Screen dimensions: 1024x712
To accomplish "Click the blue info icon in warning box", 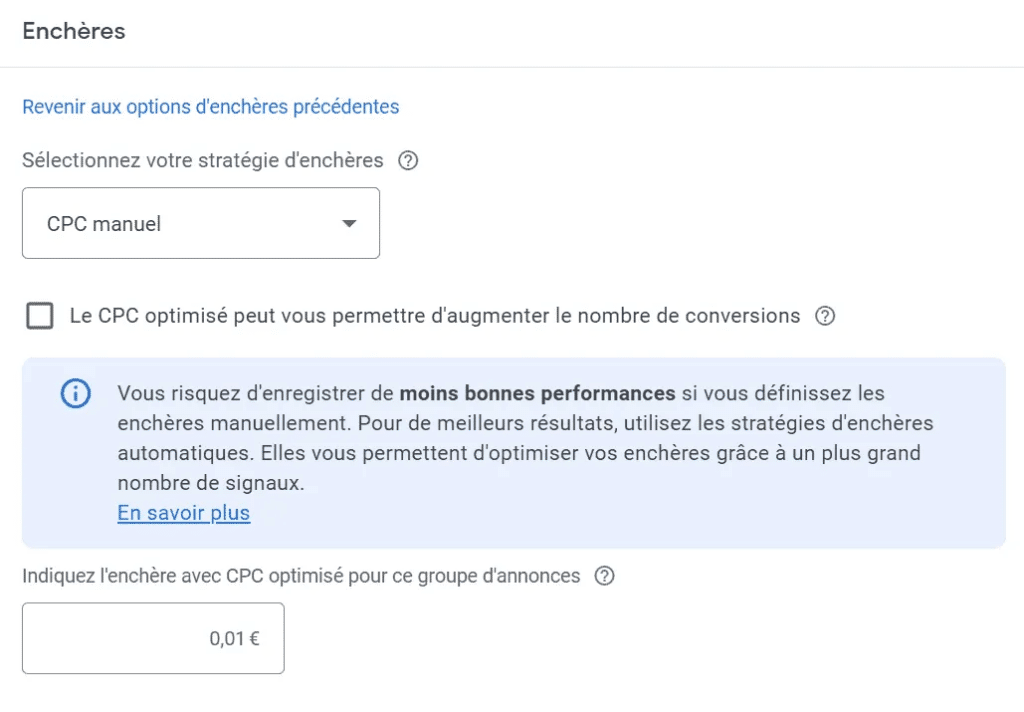I will coord(76,394).
